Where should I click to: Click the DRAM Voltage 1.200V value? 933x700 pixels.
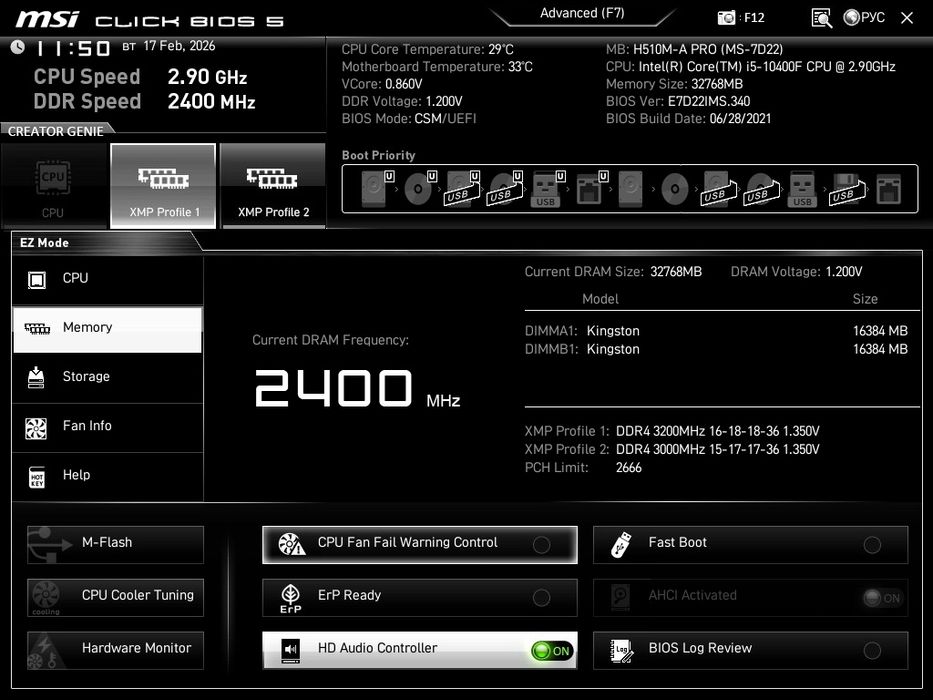point(844,272)
